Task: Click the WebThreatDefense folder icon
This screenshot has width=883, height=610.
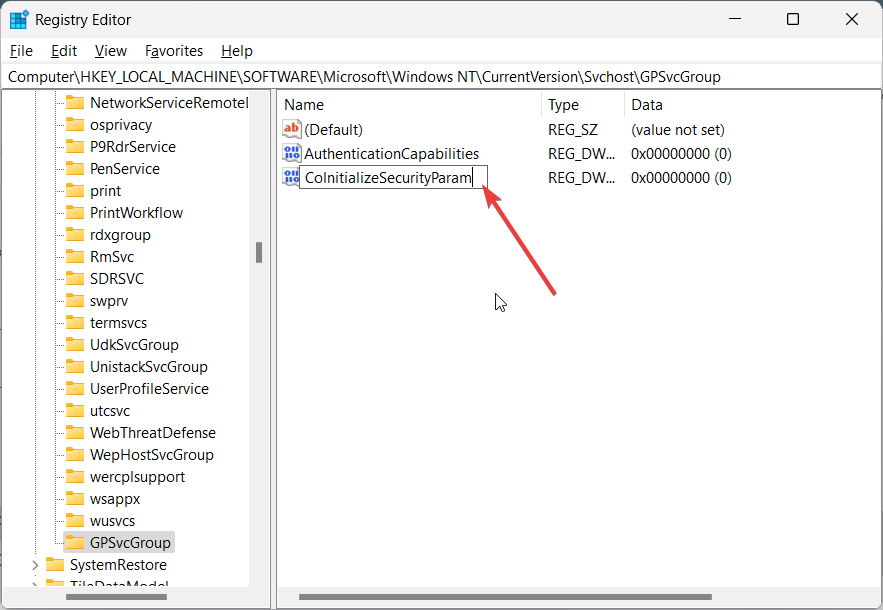Action: (x=74, y=432)
